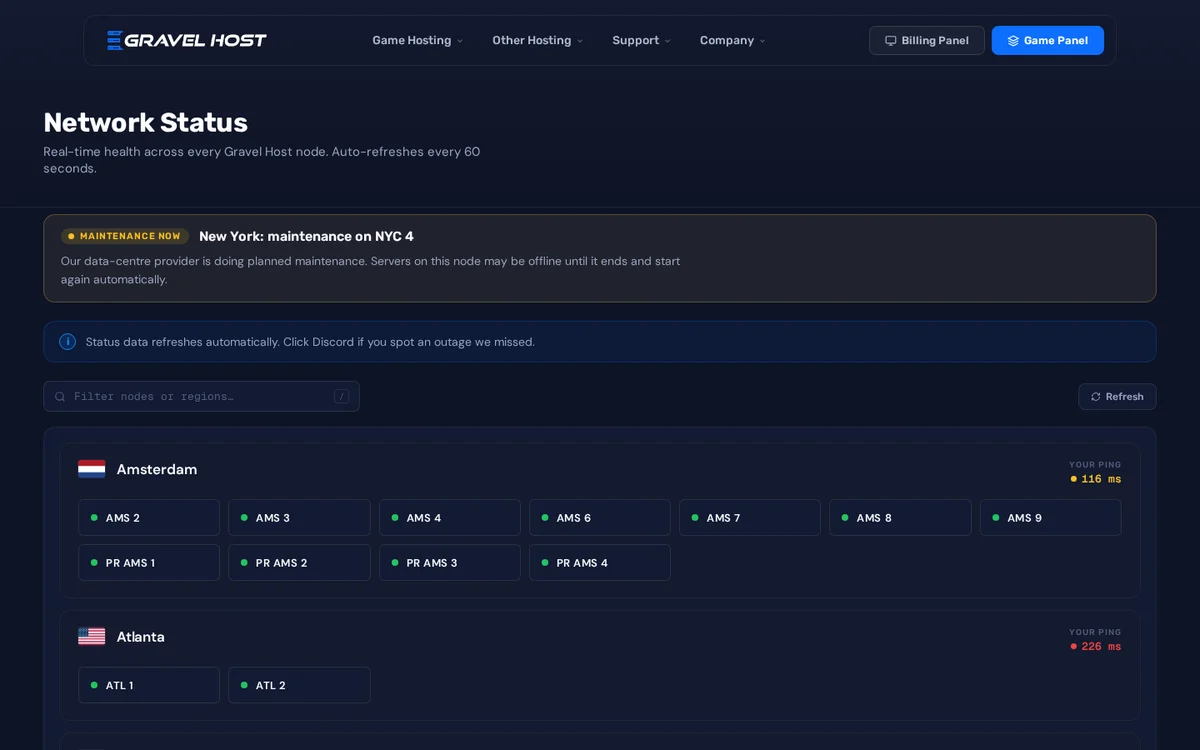
Task: Select the AMS 9 node
Action: click(x=1051, y=518)
